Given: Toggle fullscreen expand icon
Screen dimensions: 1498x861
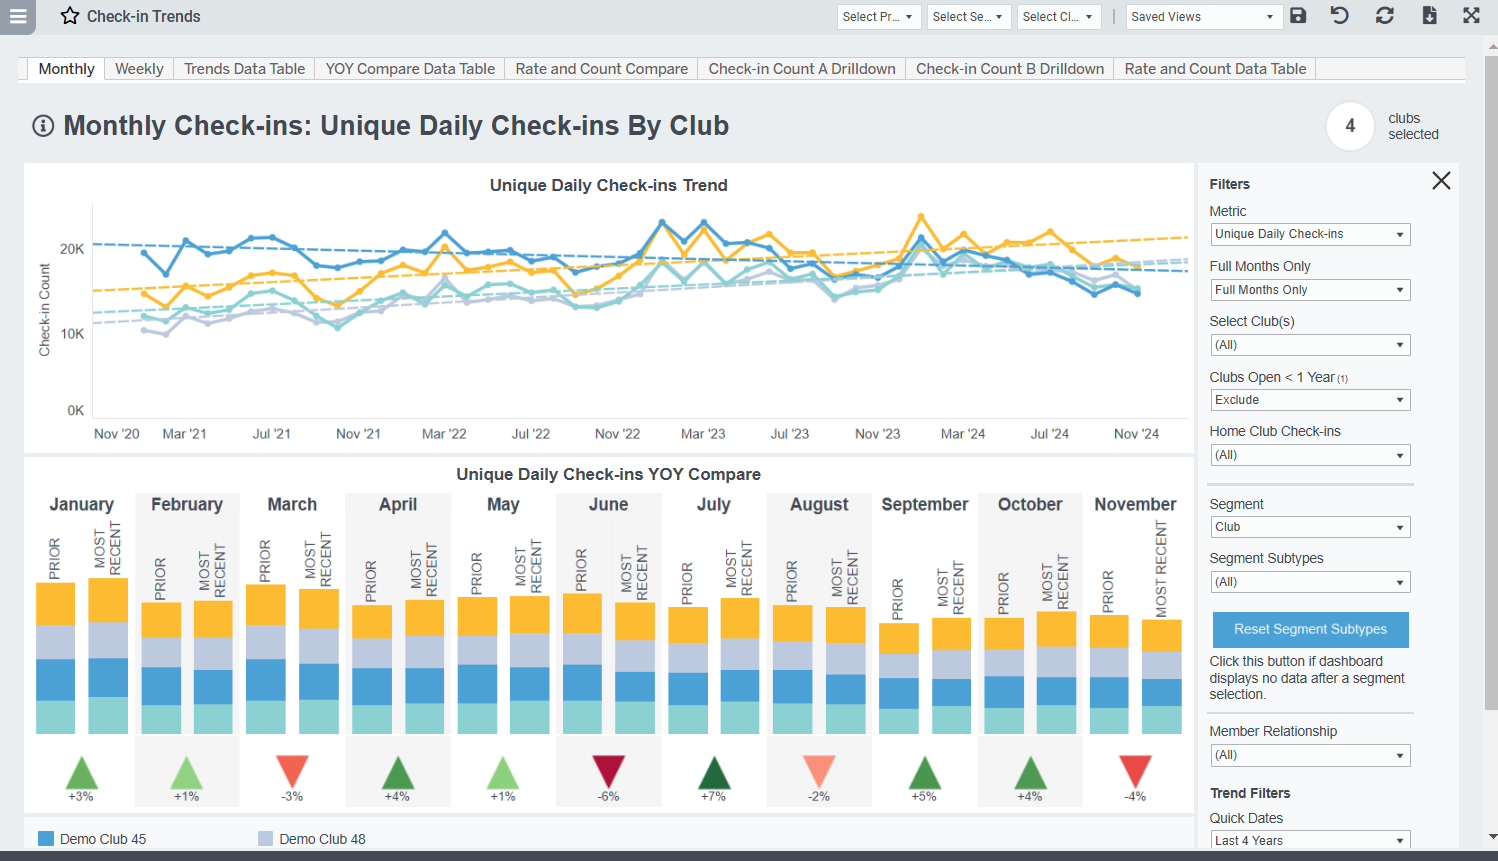Looking at the screenshot, I should click(x=1472, y=15).
